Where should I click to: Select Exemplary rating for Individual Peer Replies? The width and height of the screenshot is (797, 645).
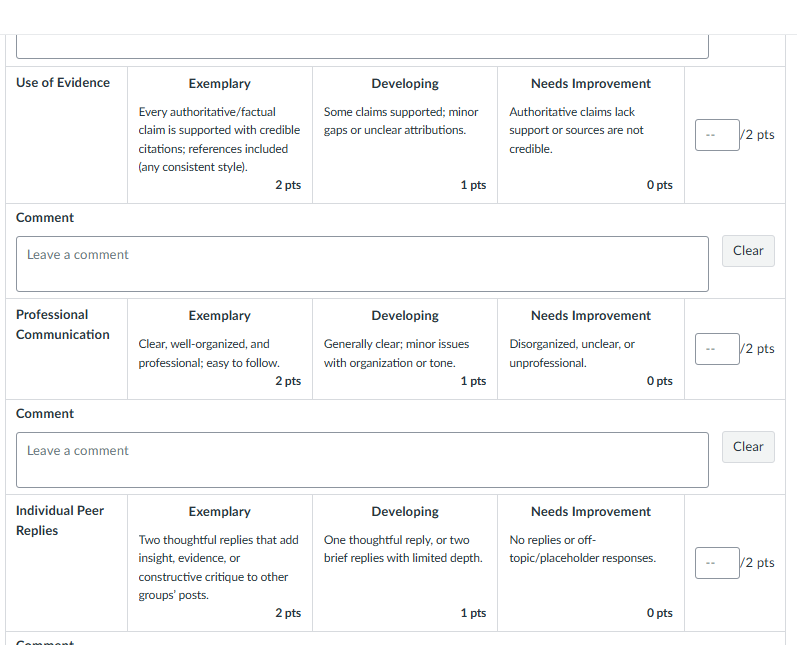tap(220, 563)
